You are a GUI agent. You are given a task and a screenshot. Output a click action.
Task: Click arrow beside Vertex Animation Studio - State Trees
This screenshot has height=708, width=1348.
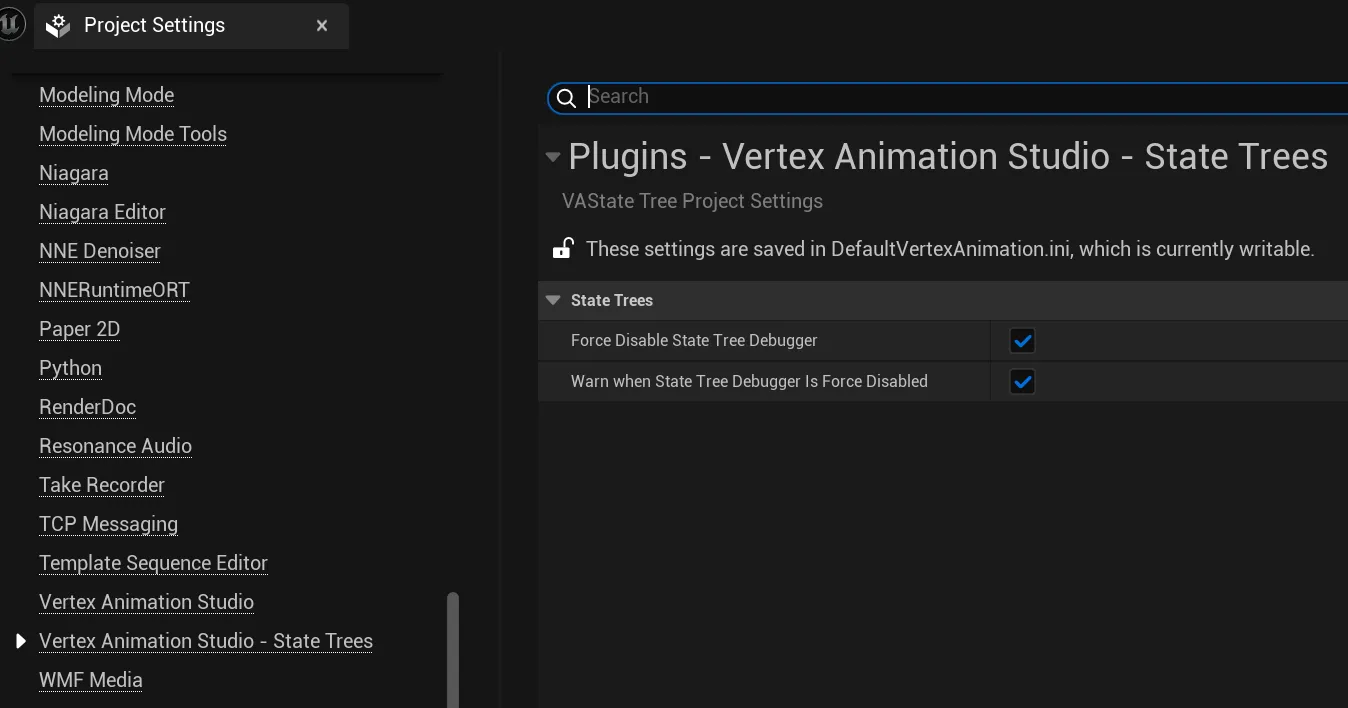(20, 641)
